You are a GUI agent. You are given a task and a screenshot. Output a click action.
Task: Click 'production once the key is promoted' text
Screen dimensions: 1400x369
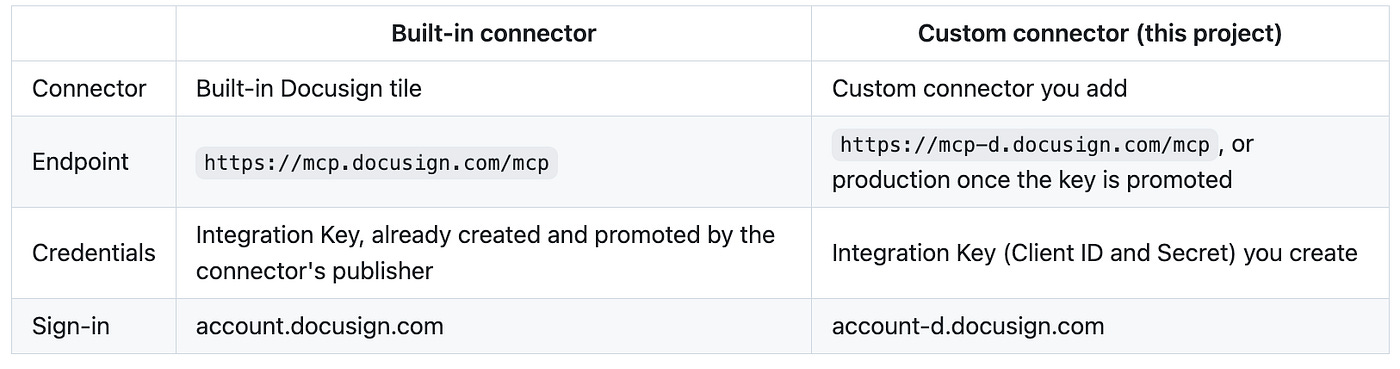(1032, 180)
